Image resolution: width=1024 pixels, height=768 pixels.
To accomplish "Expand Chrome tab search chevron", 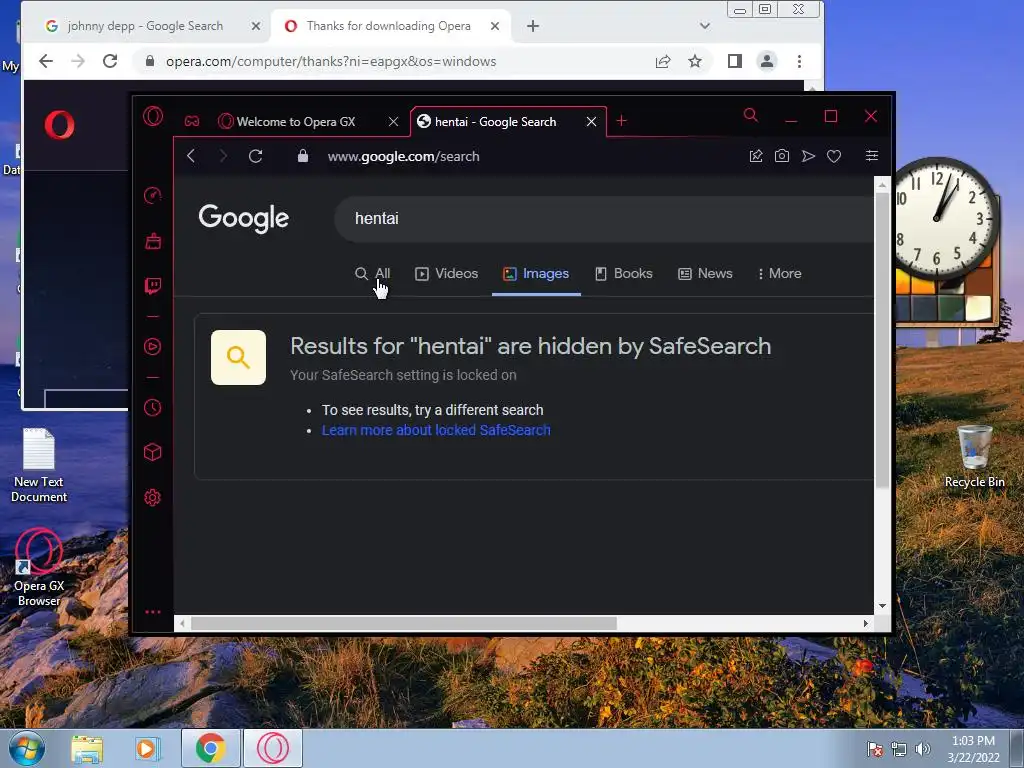I will (705, 26).
